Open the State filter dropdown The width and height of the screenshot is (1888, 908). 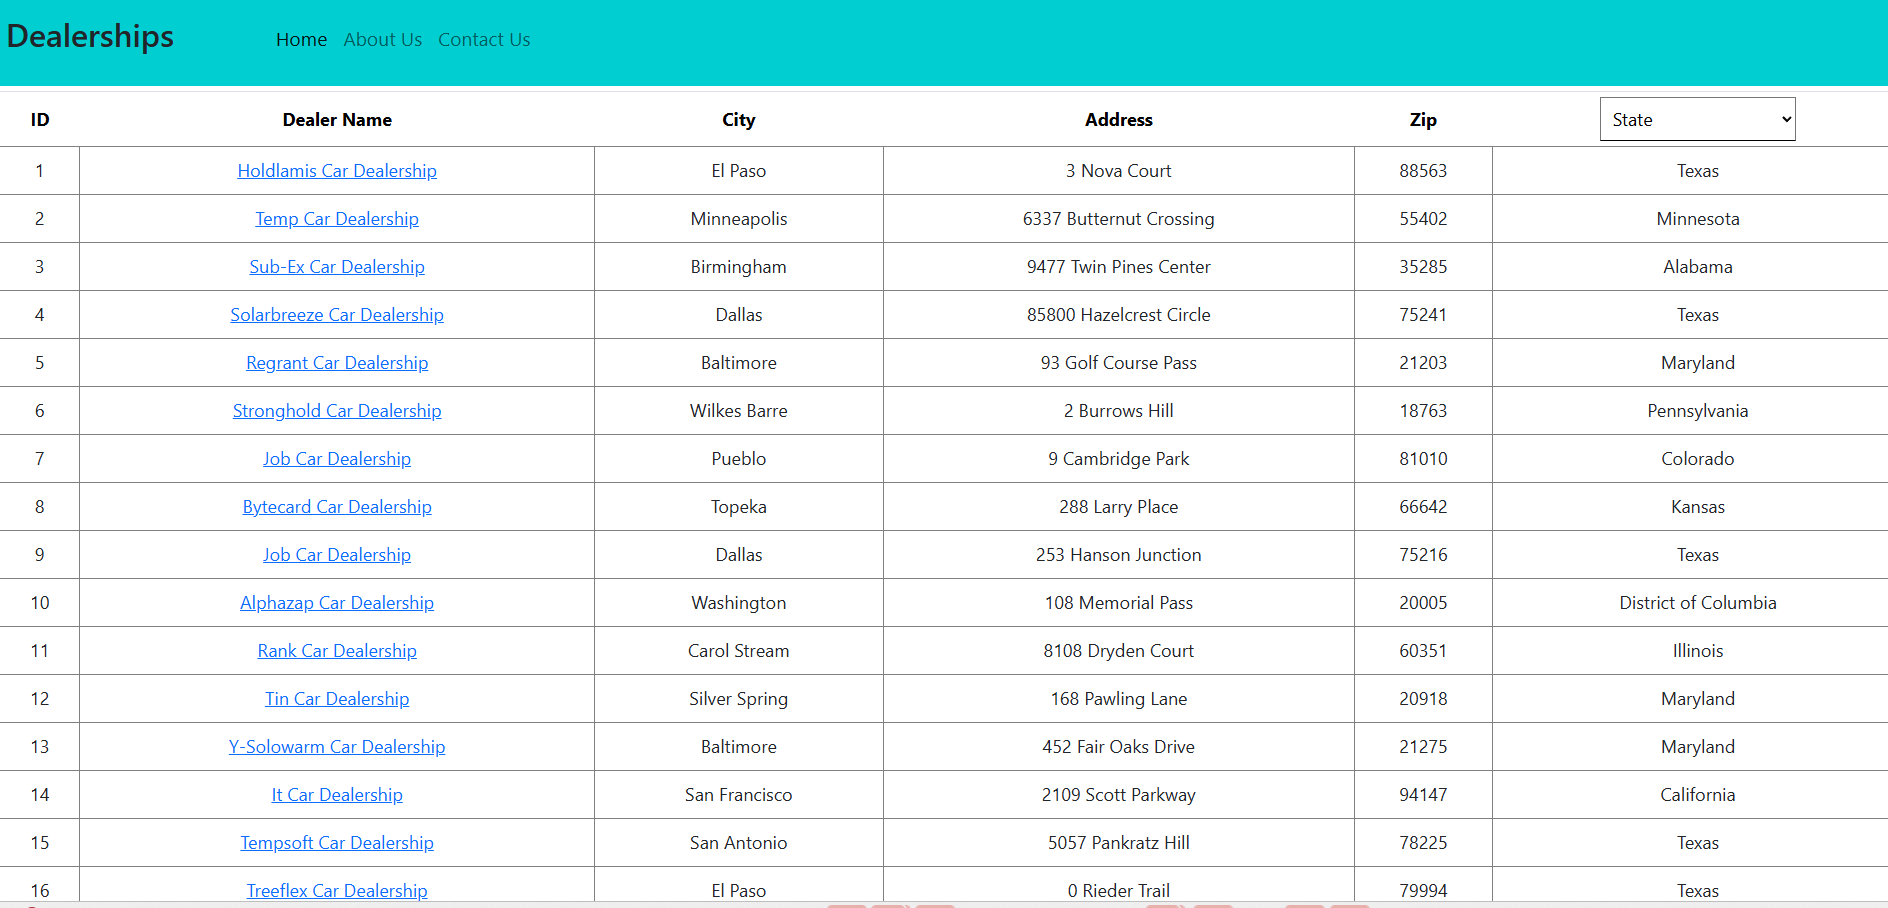[x=1697, y=119]
